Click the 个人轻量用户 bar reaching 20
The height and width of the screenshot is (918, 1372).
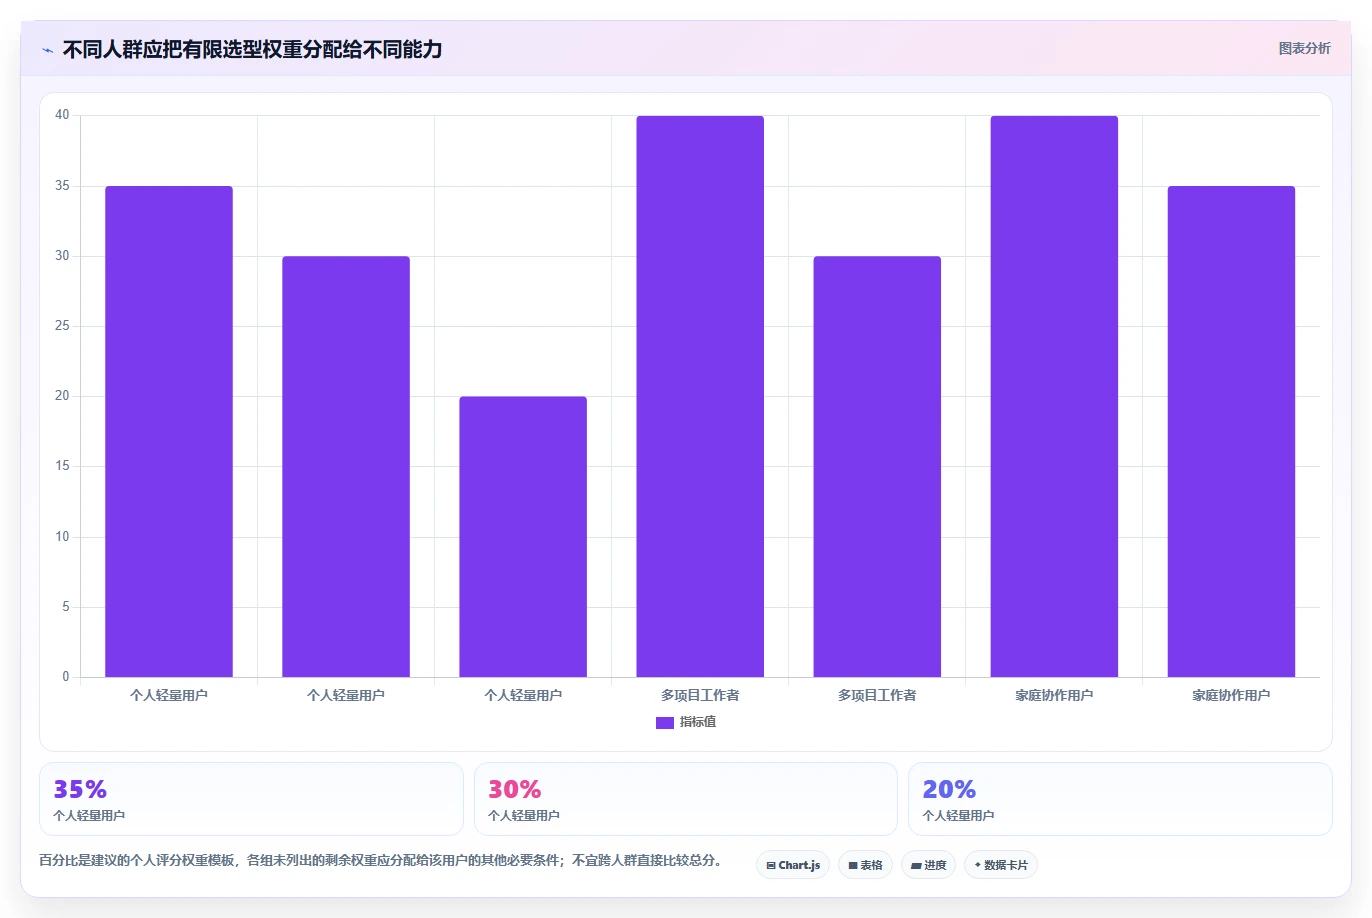click(523, 537)
